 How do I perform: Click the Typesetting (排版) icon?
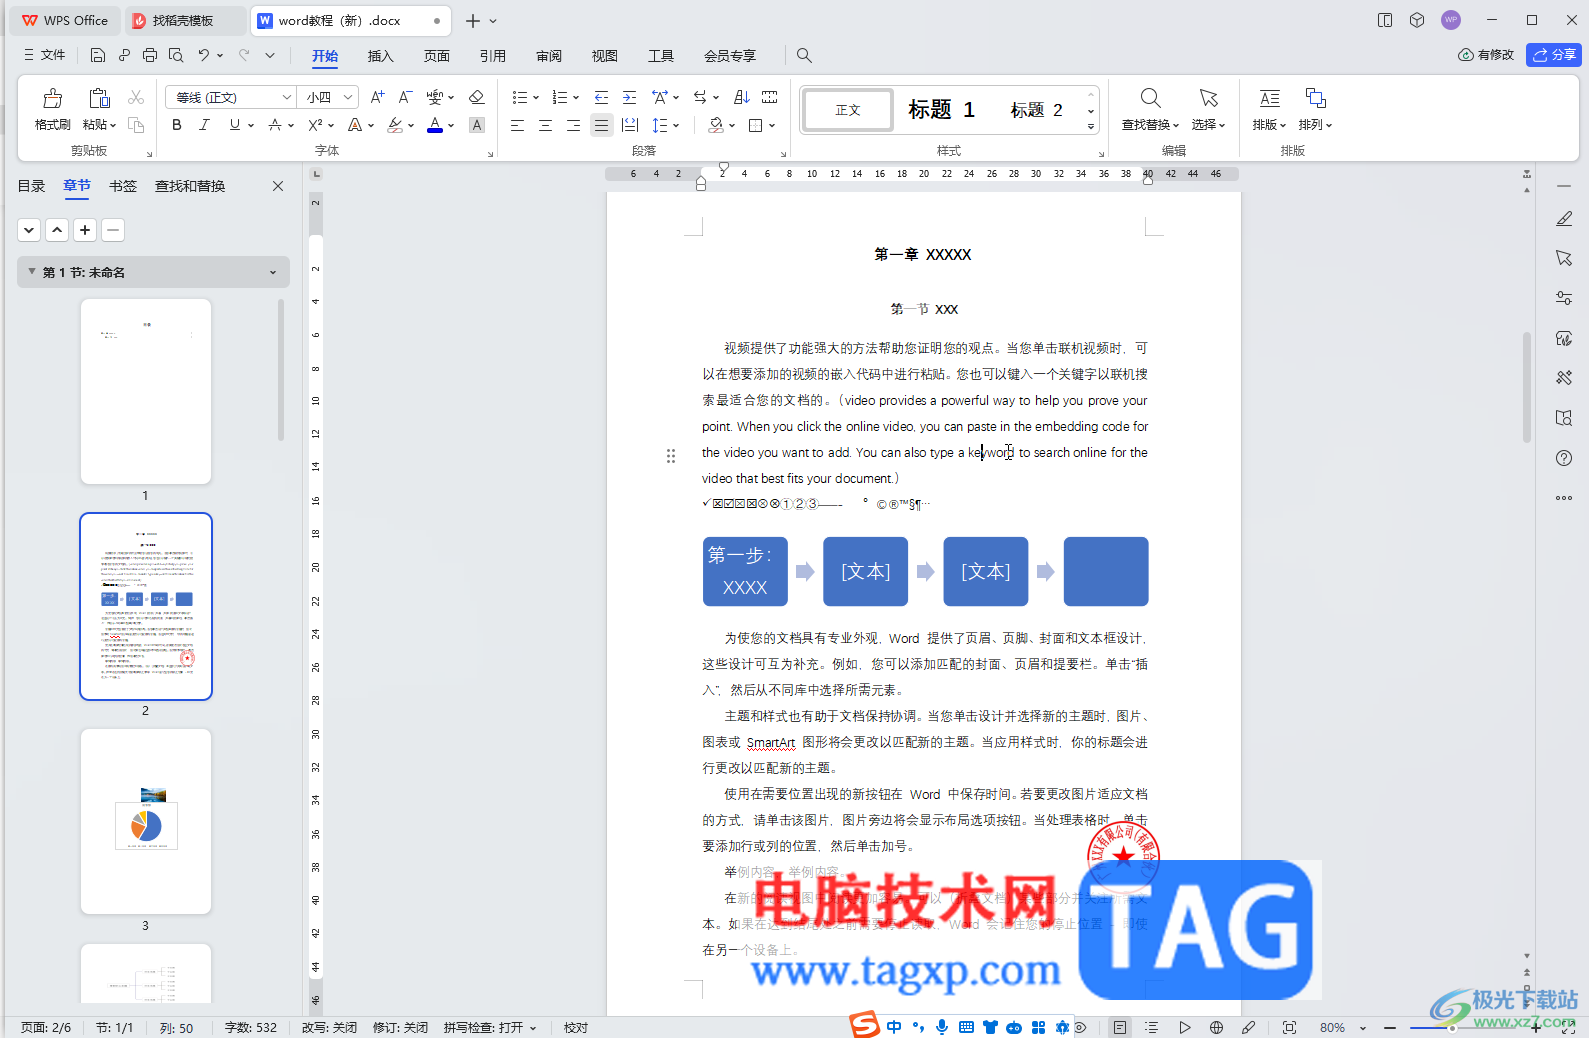pyautogui.click(x=1269, y=98)
